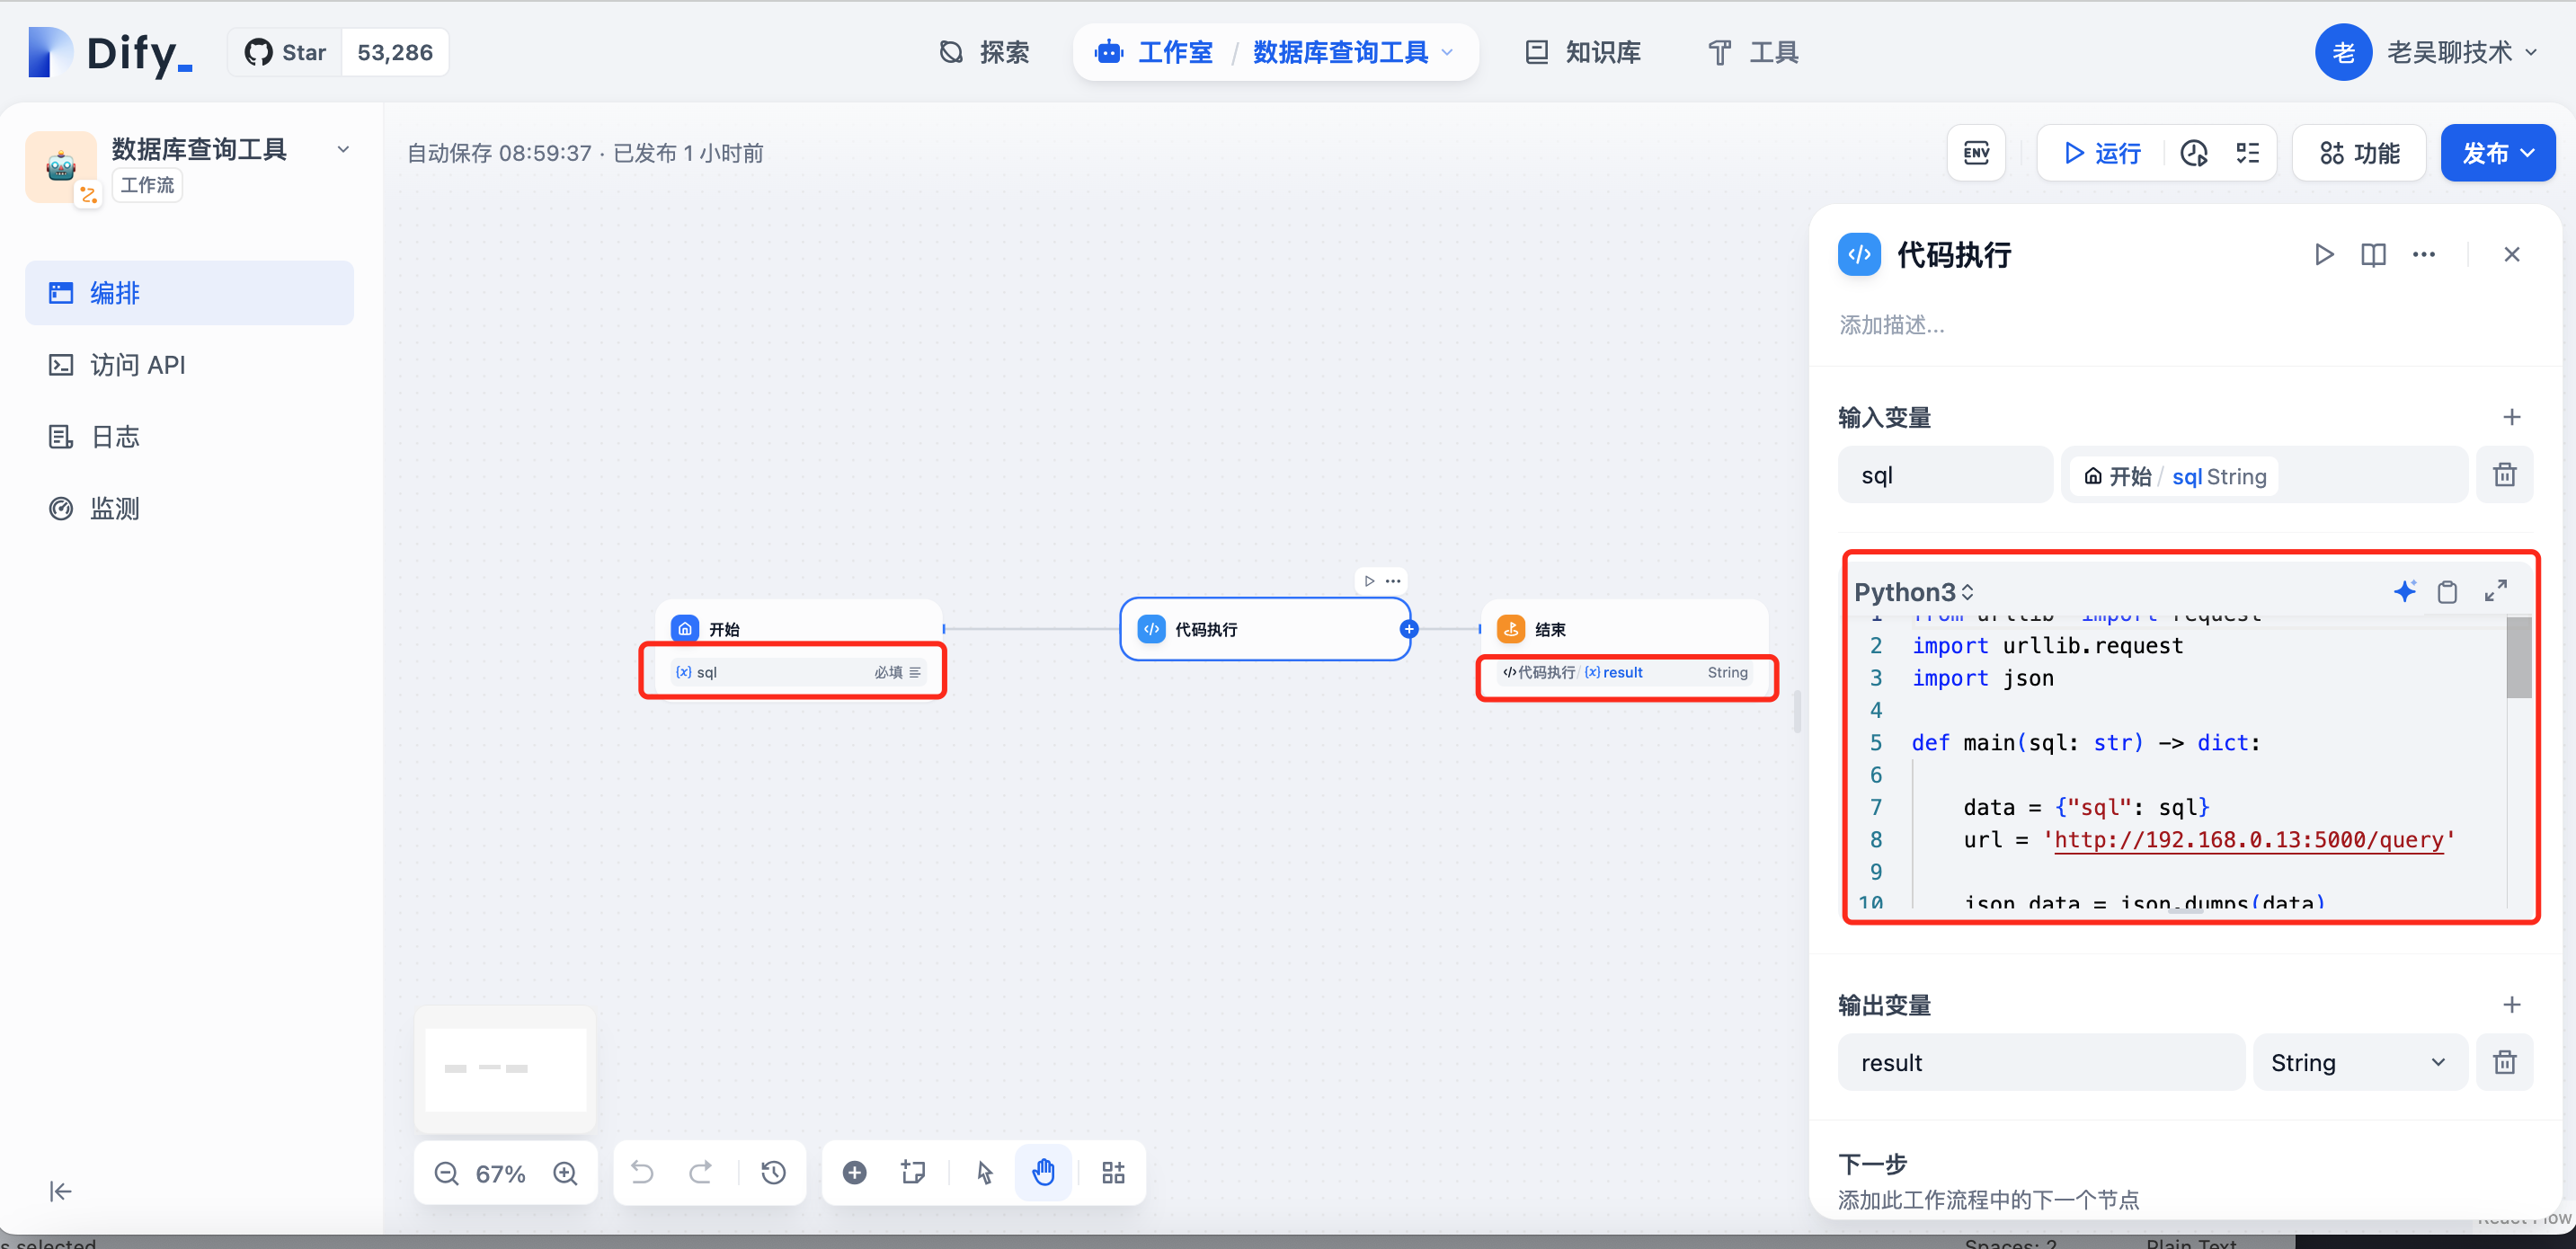Delete the sql input variable

pyautogui.click(x=2504, y=475)
